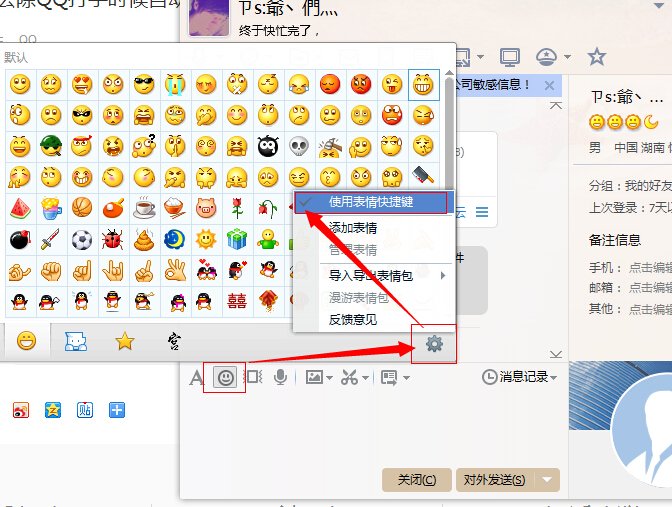Insert the sunglasses cool emoticon

[144, 84]
